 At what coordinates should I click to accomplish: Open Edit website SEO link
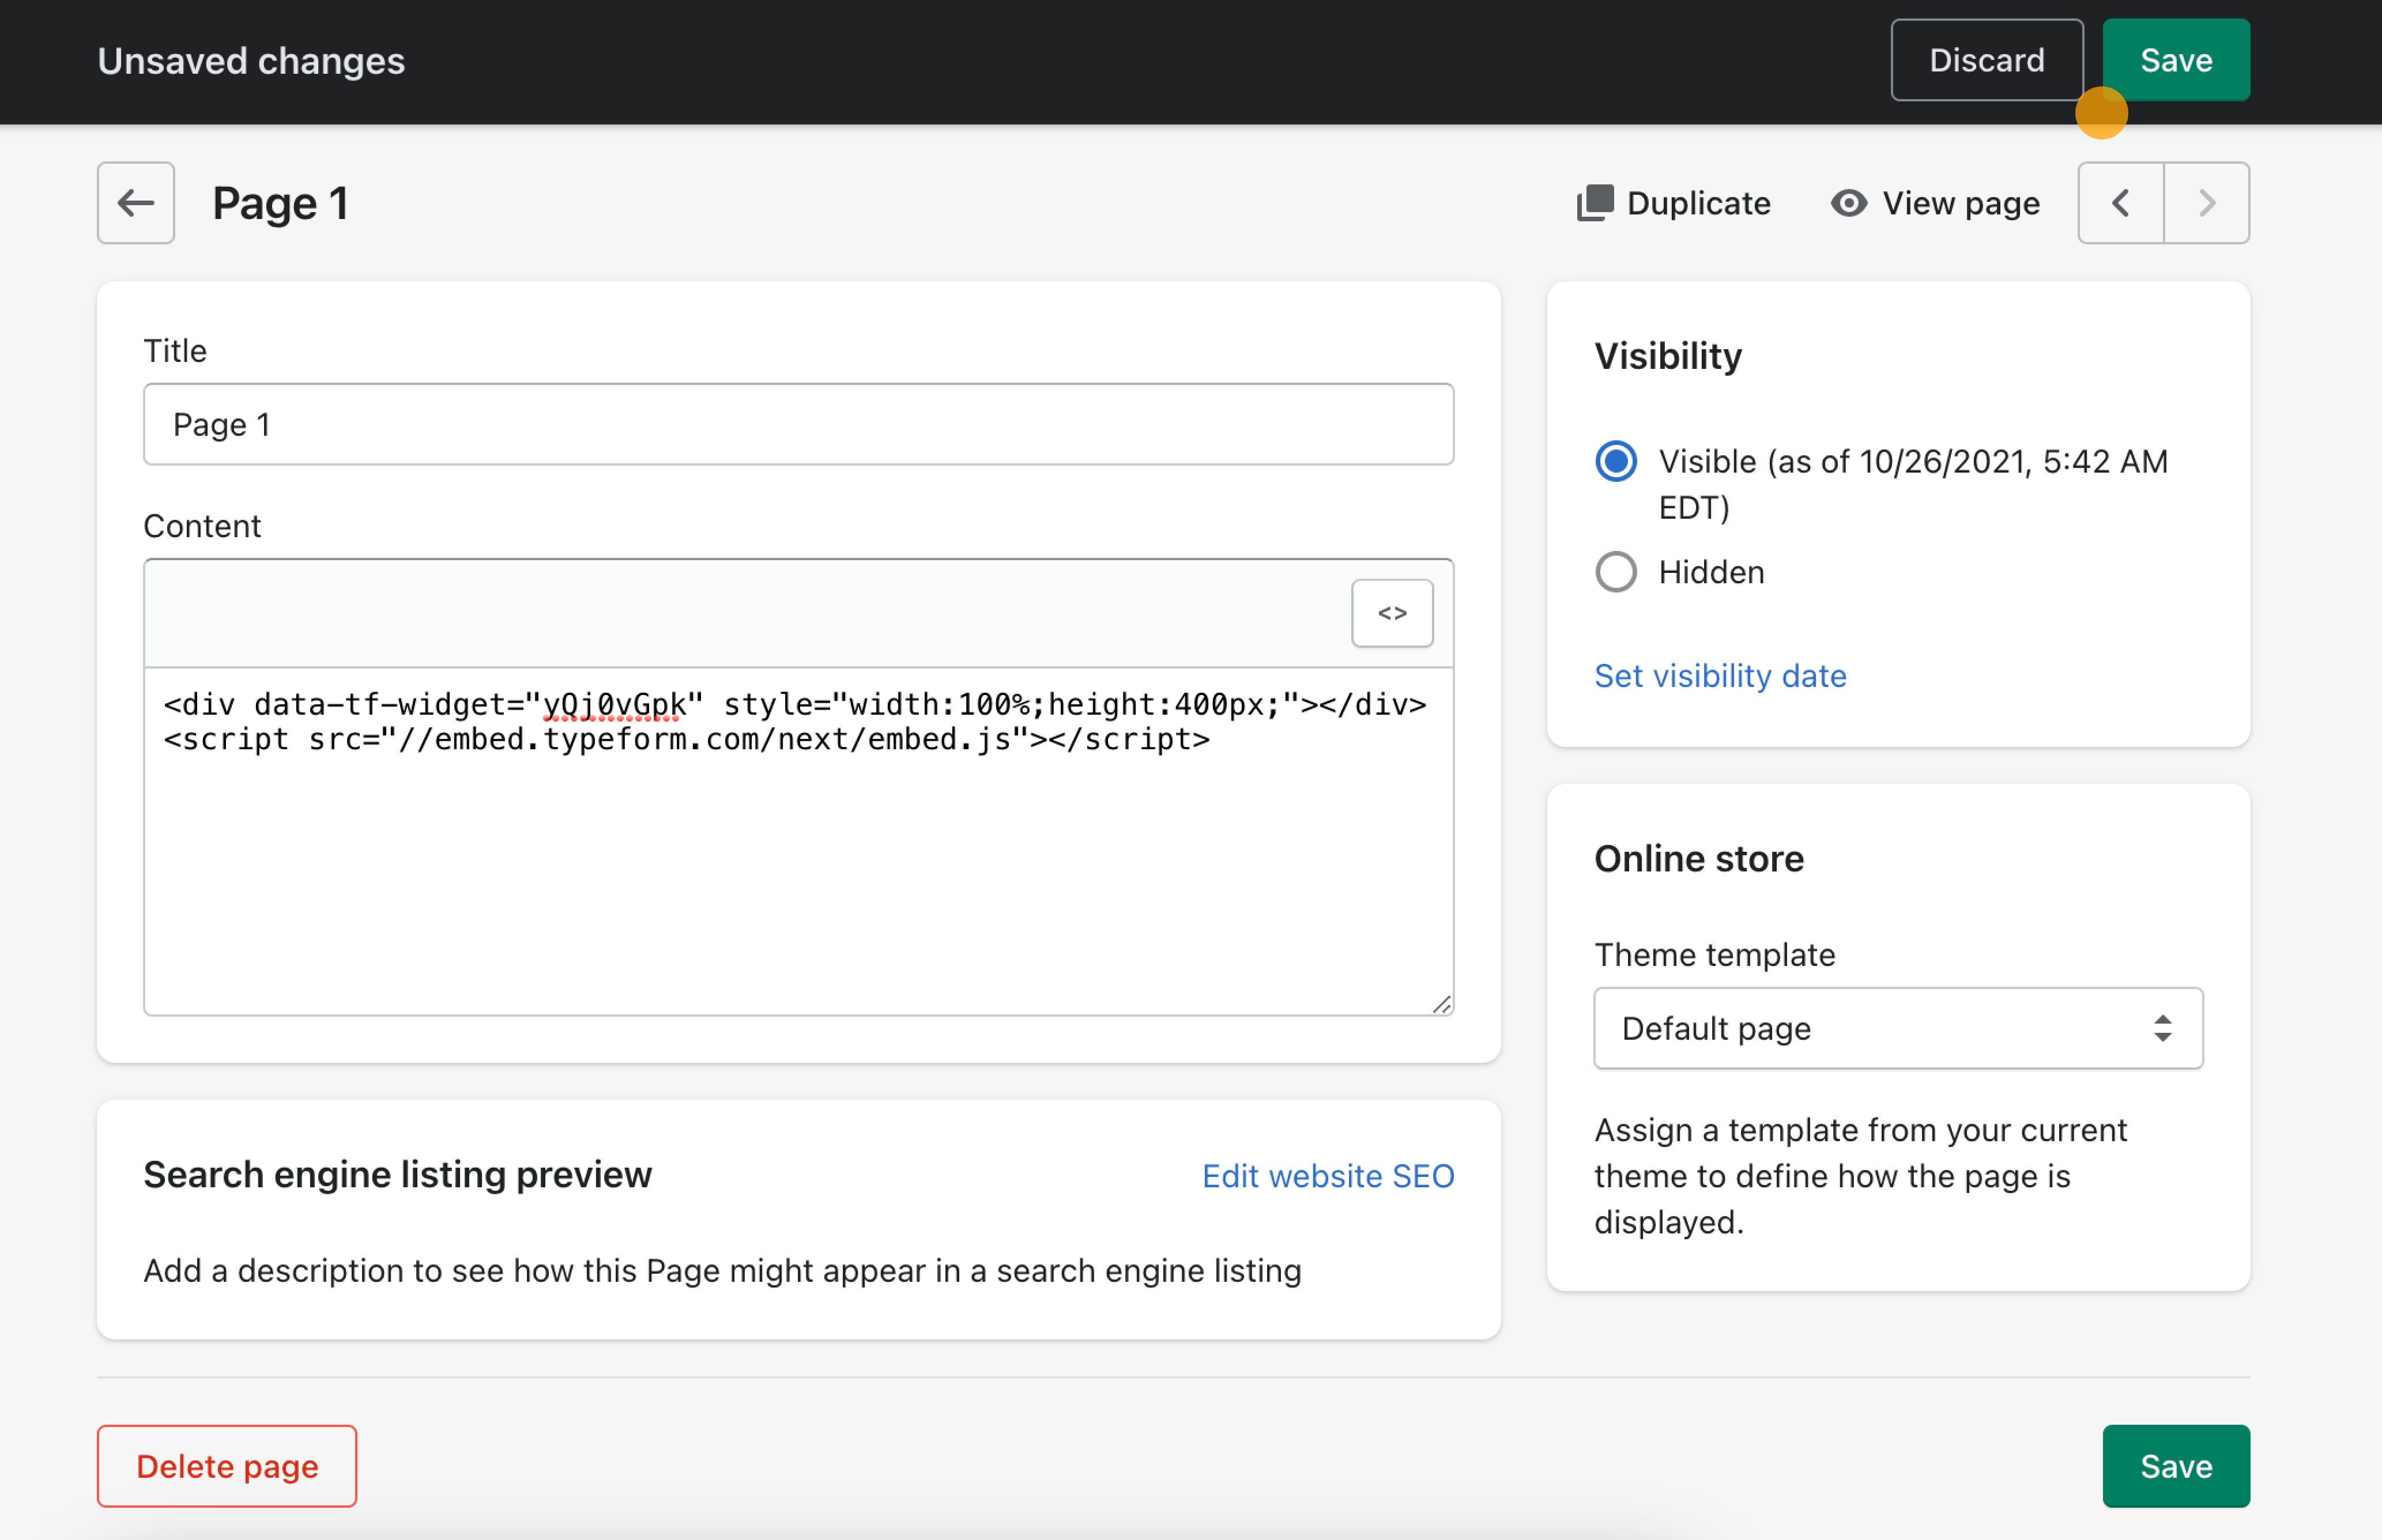[x=1328, y=1176]
